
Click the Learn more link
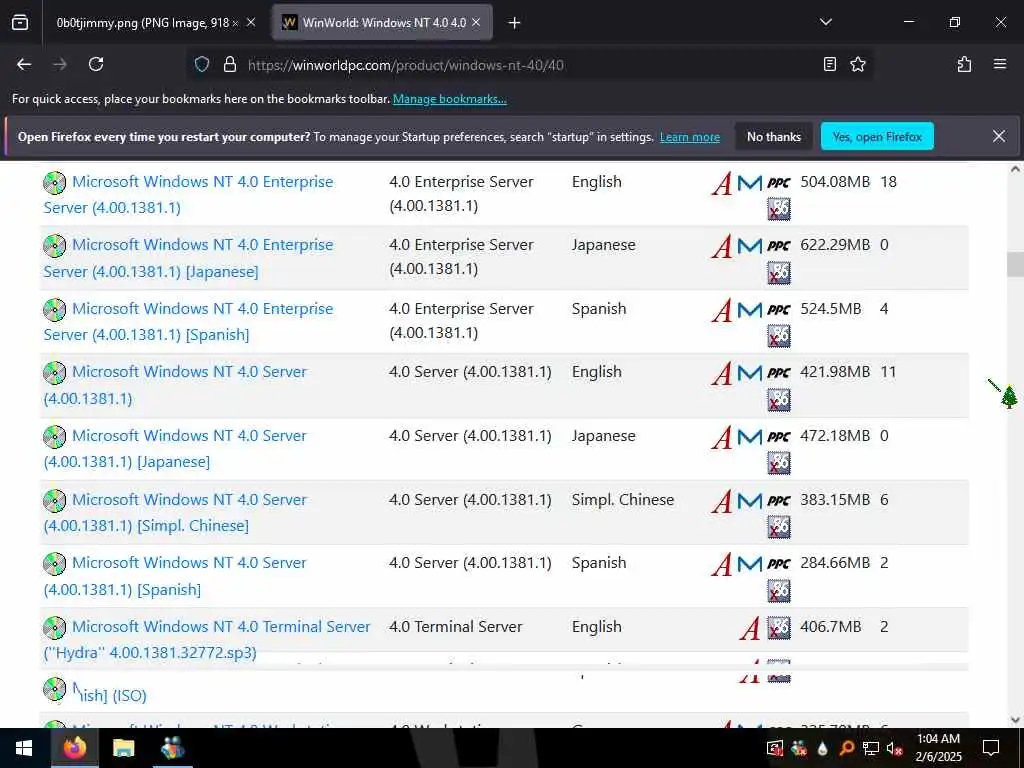pos(690,137)
